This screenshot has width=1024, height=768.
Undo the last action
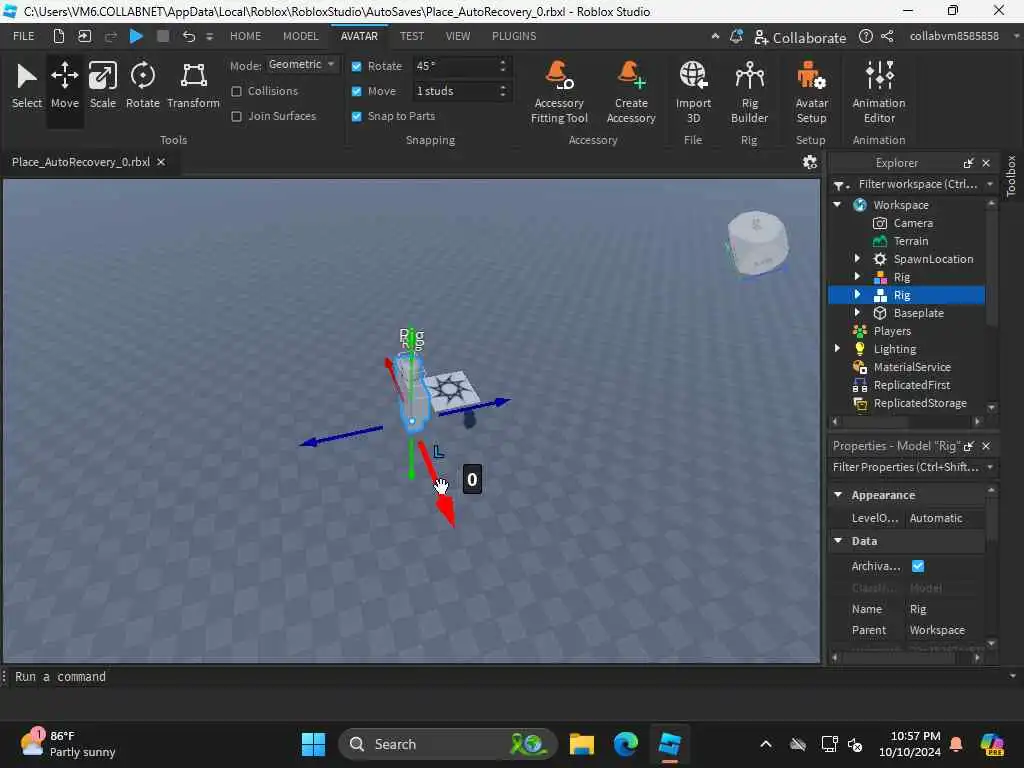click(x=189, y=36)
